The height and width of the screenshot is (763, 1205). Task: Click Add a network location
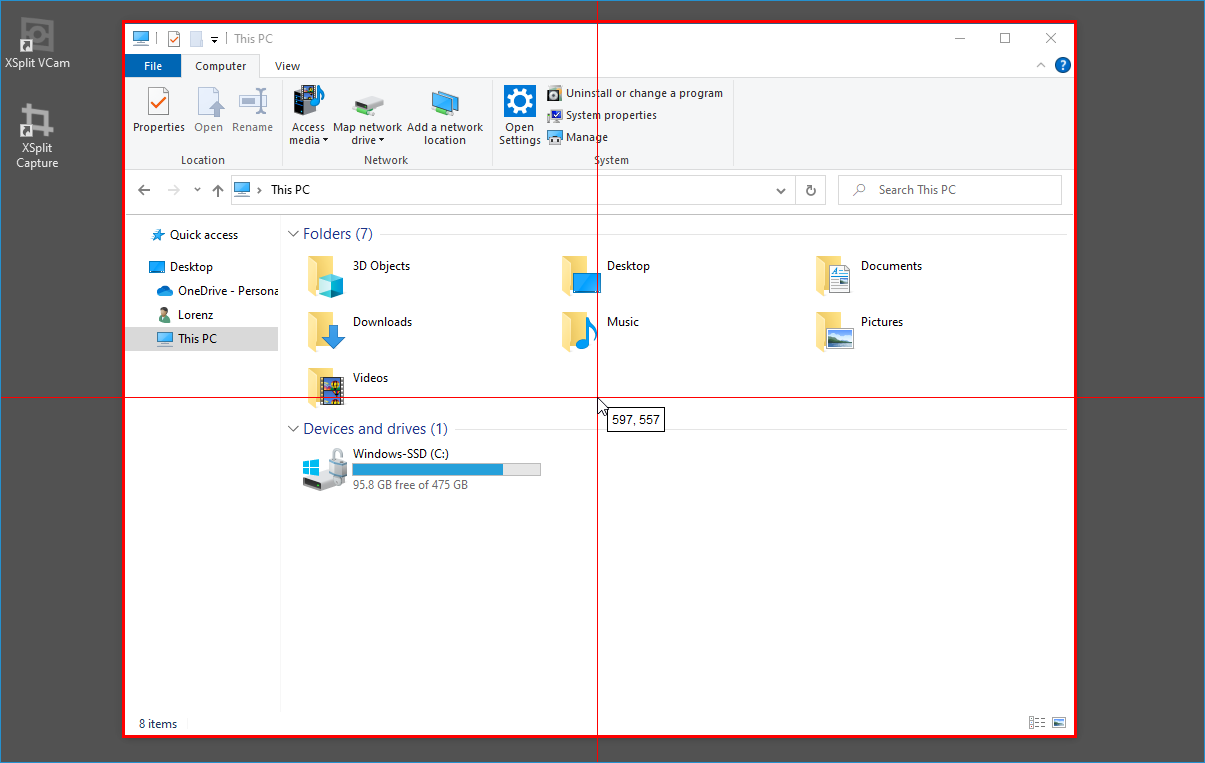click(445, 116)
